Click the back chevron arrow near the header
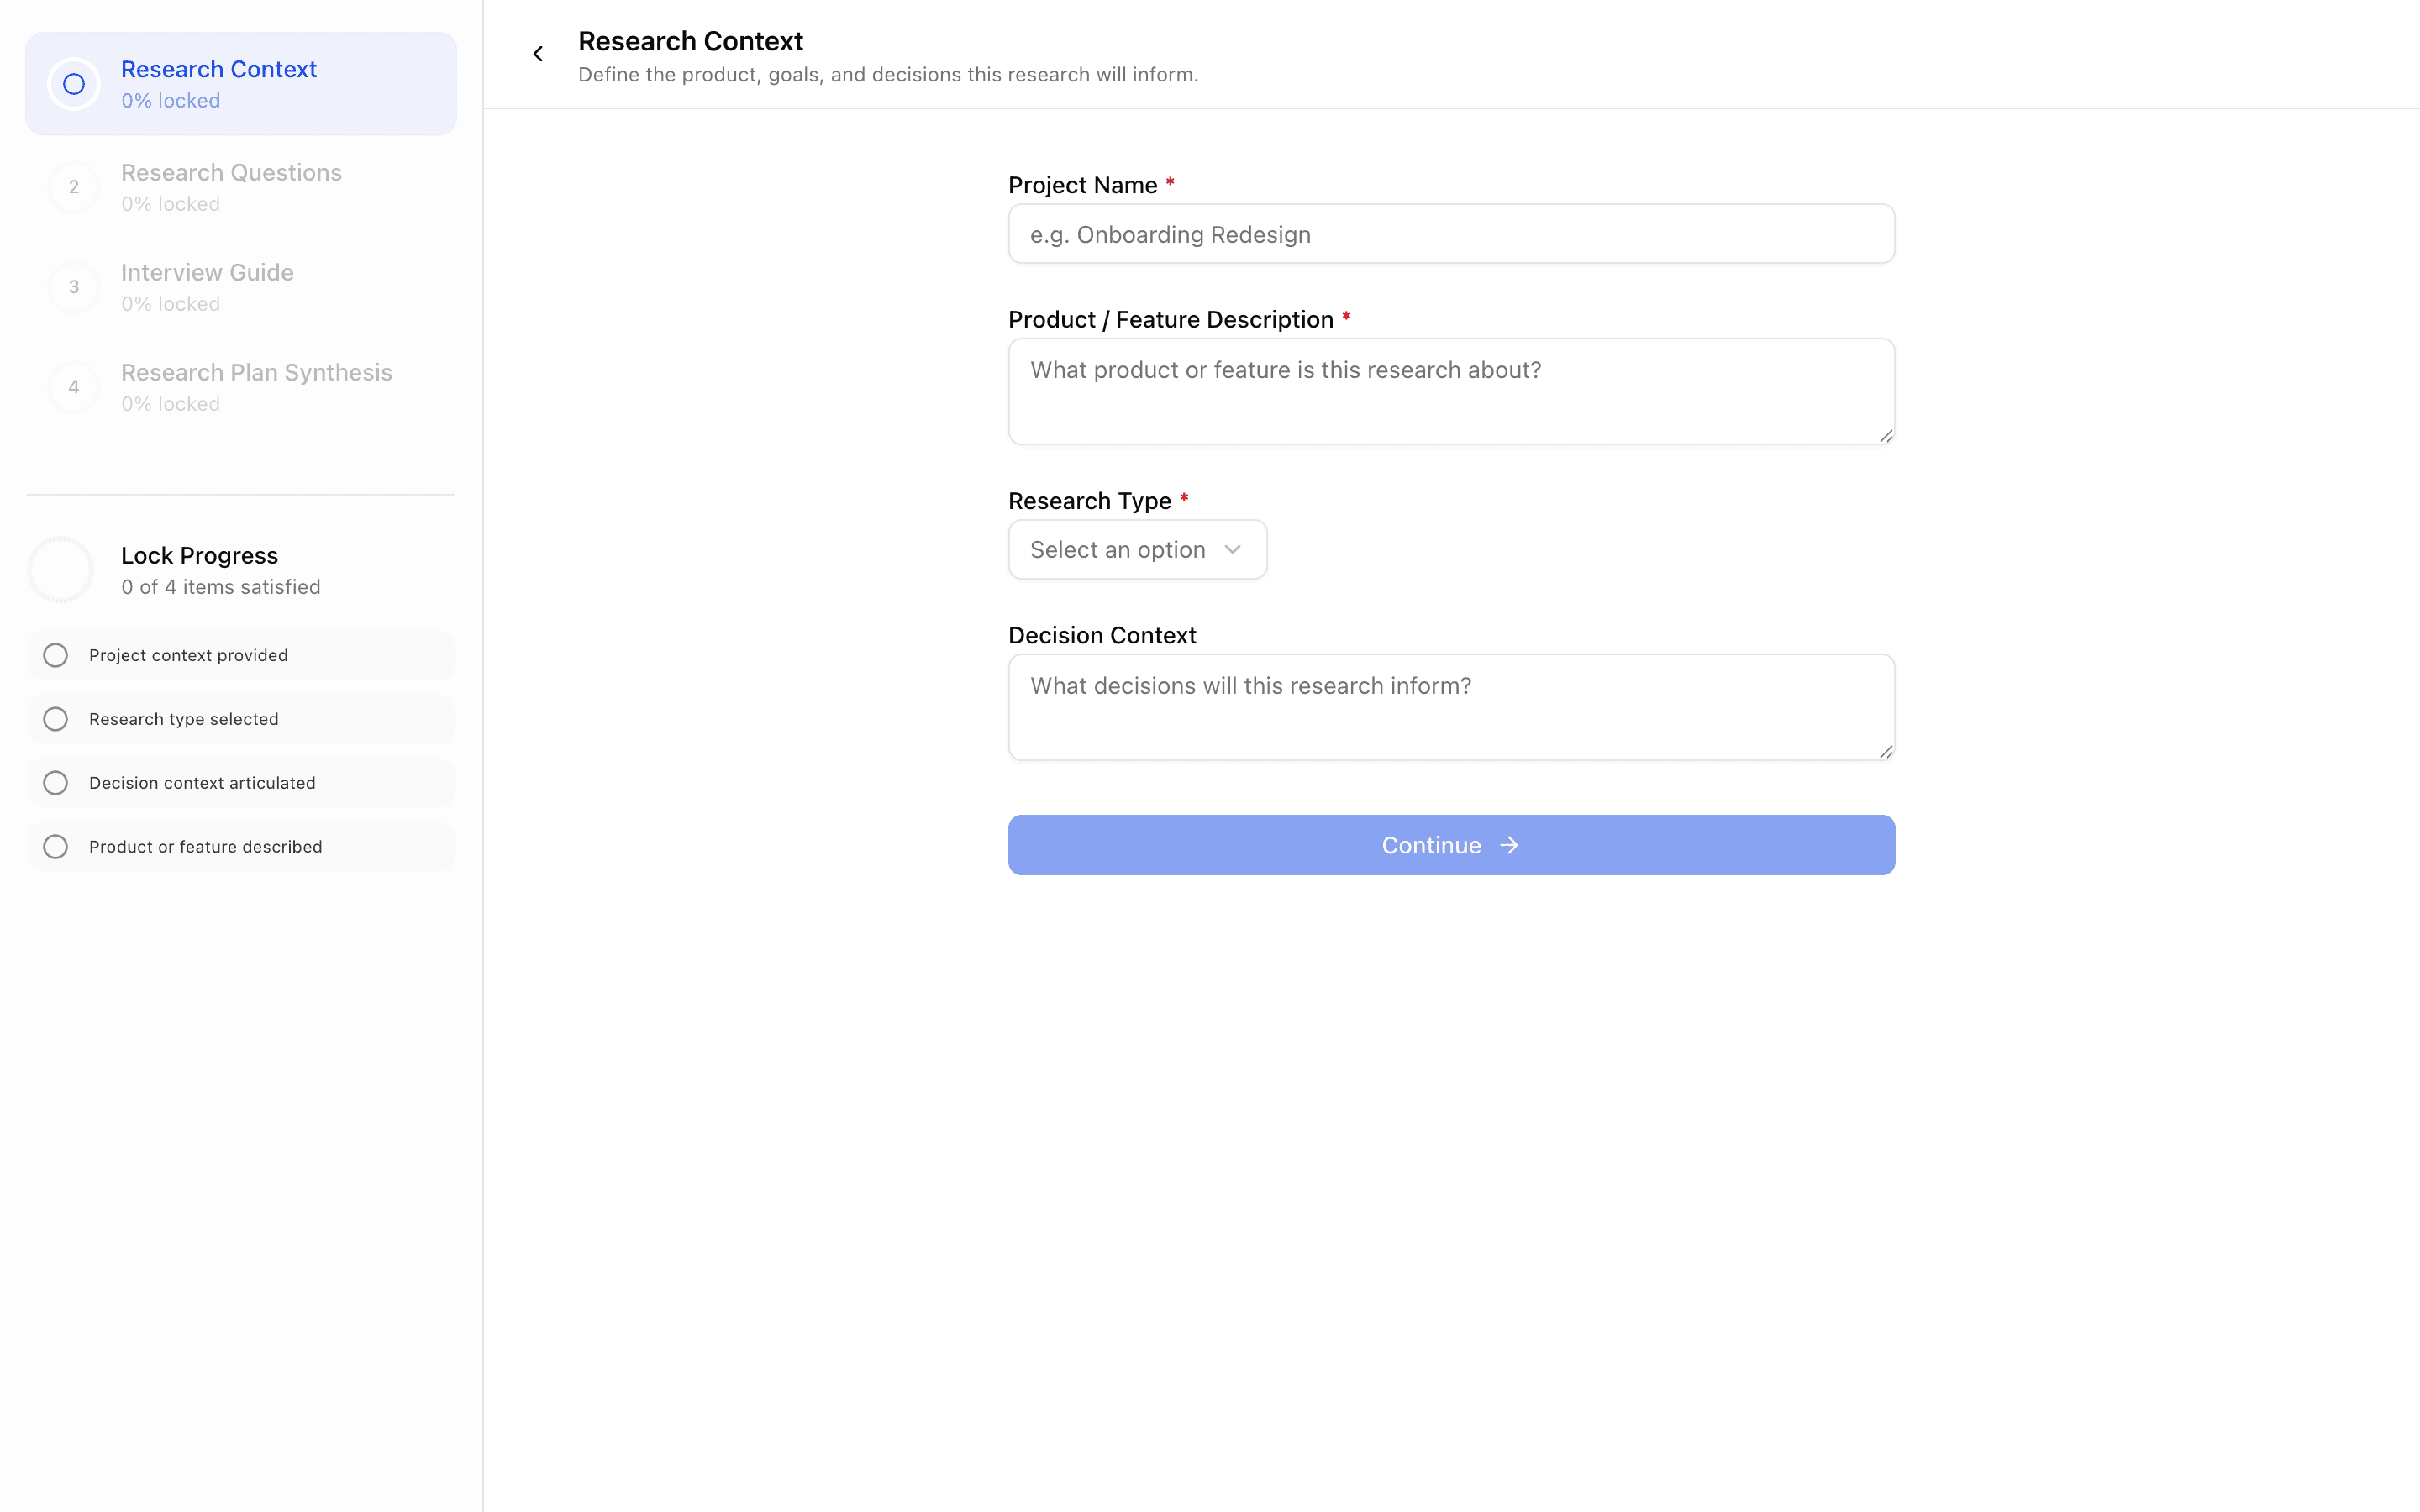 pyautogui.click(x=538, y=53)
